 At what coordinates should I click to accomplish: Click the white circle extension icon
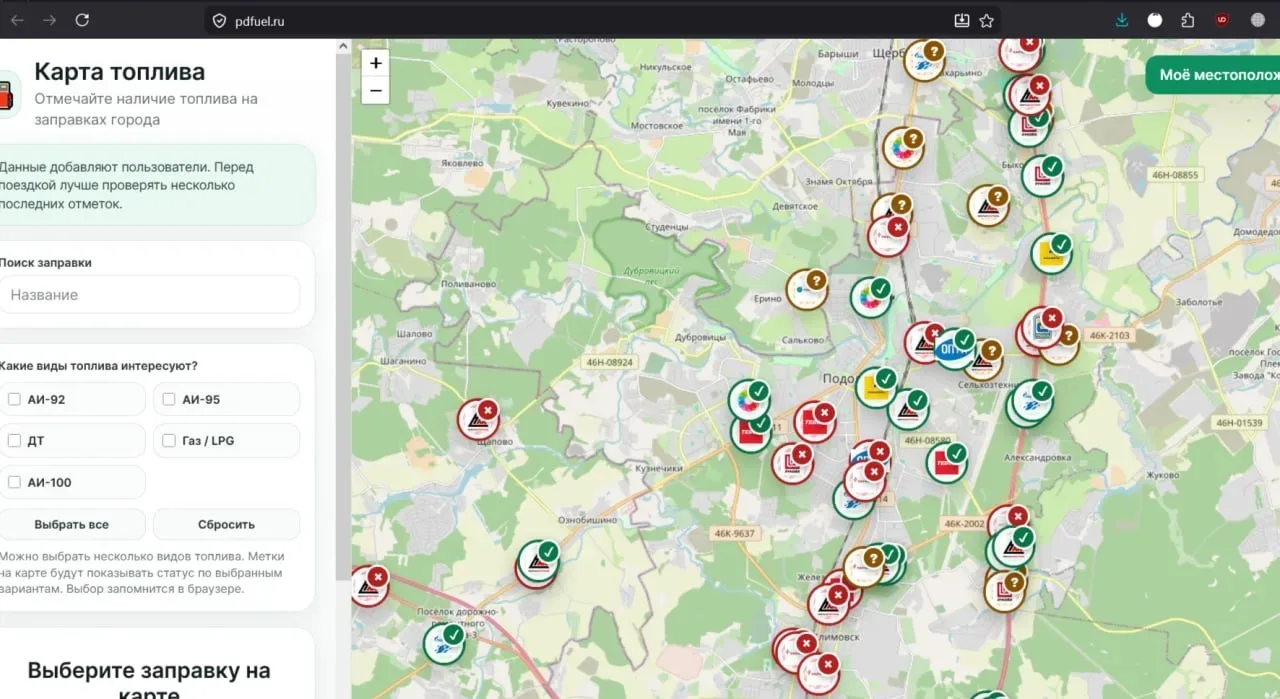pyautogui.click(x=1155, y=20)
